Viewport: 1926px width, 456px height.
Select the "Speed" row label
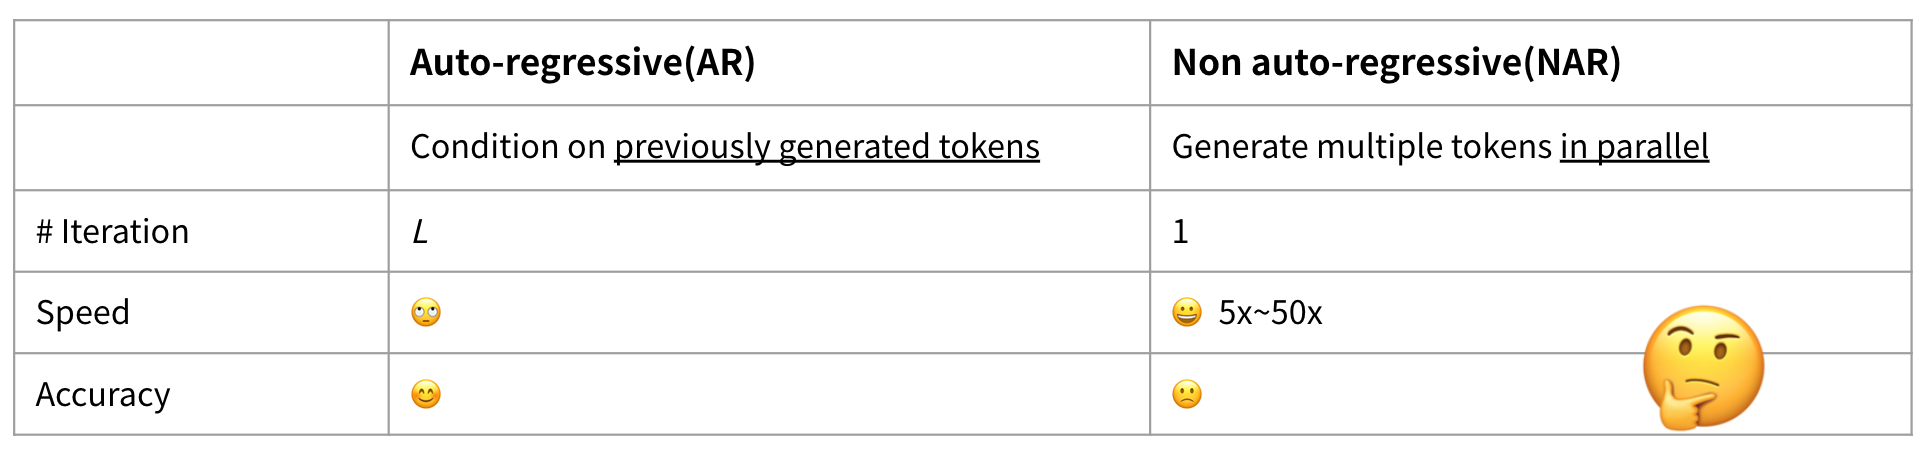pyautogui.click(x=83, y=313)
